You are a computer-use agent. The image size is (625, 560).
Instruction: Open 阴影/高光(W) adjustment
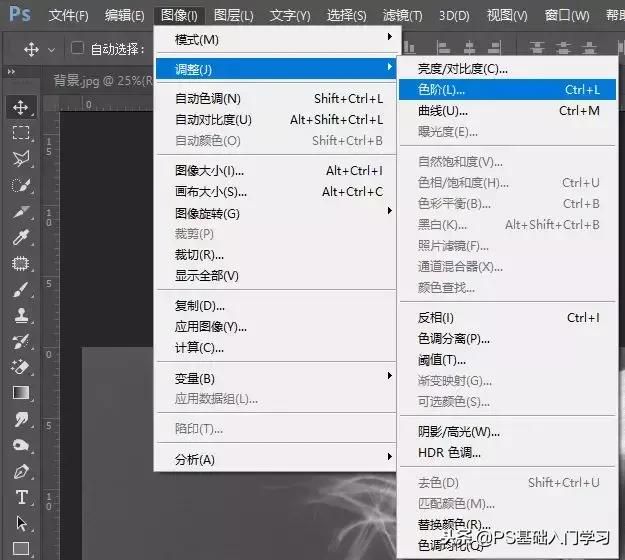[507, 432]
